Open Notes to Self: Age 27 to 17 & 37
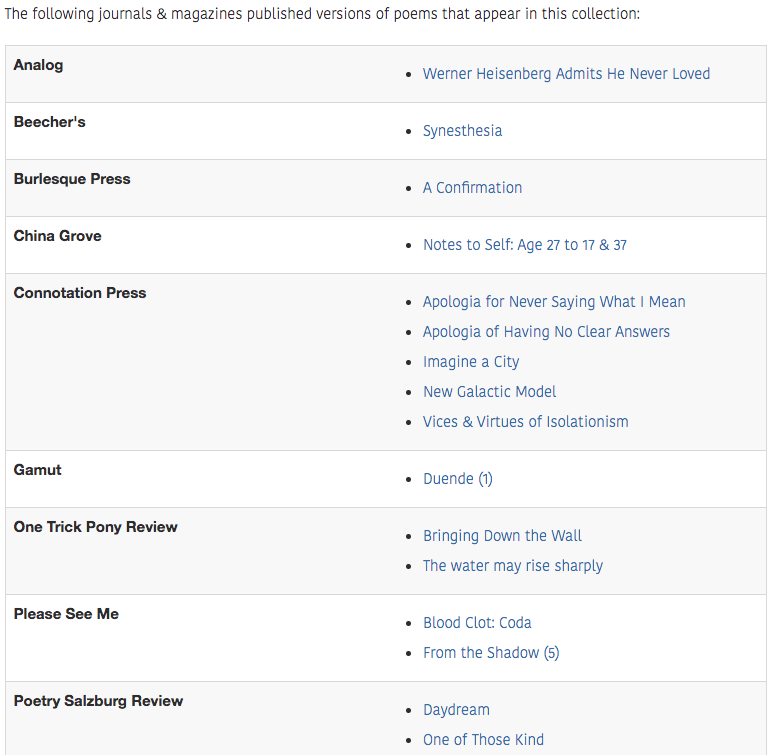772x755 pixels. point(525,245)
